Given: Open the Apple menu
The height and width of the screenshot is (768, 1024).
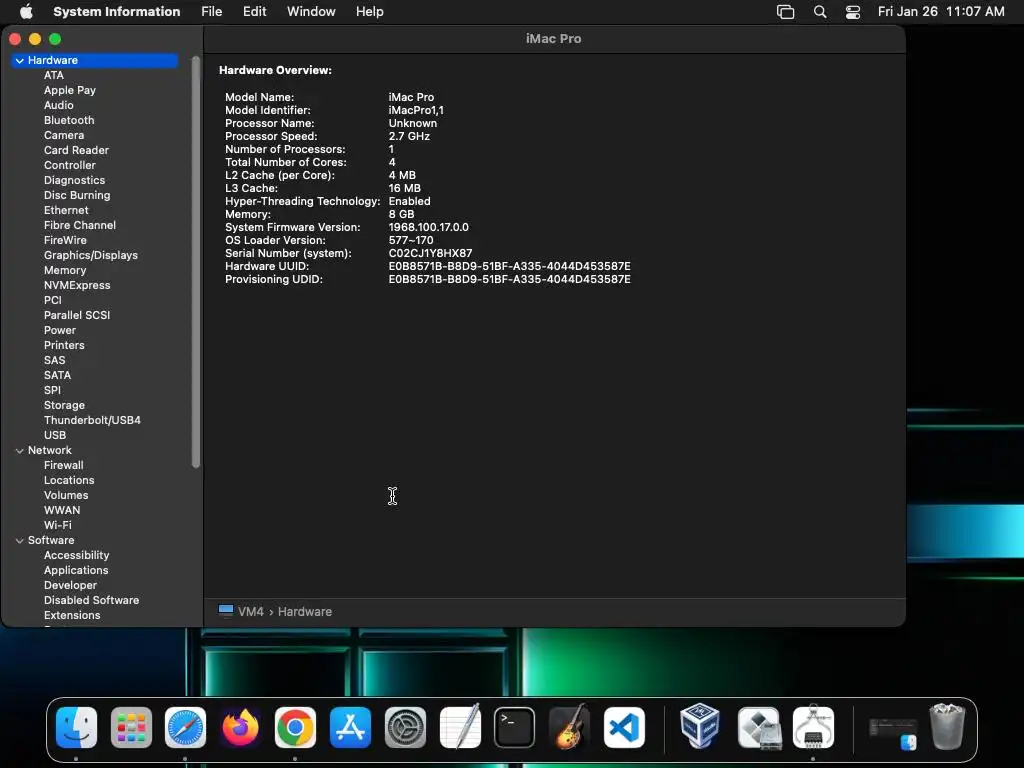Looking at the screenshot, I should click(x=26, y=11).
